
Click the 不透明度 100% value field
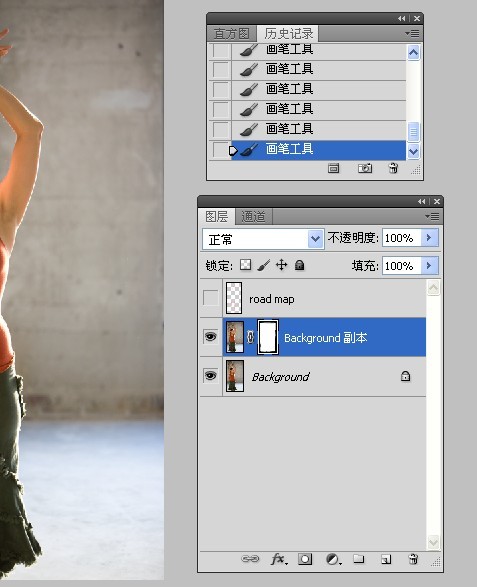tap(402, 238)
